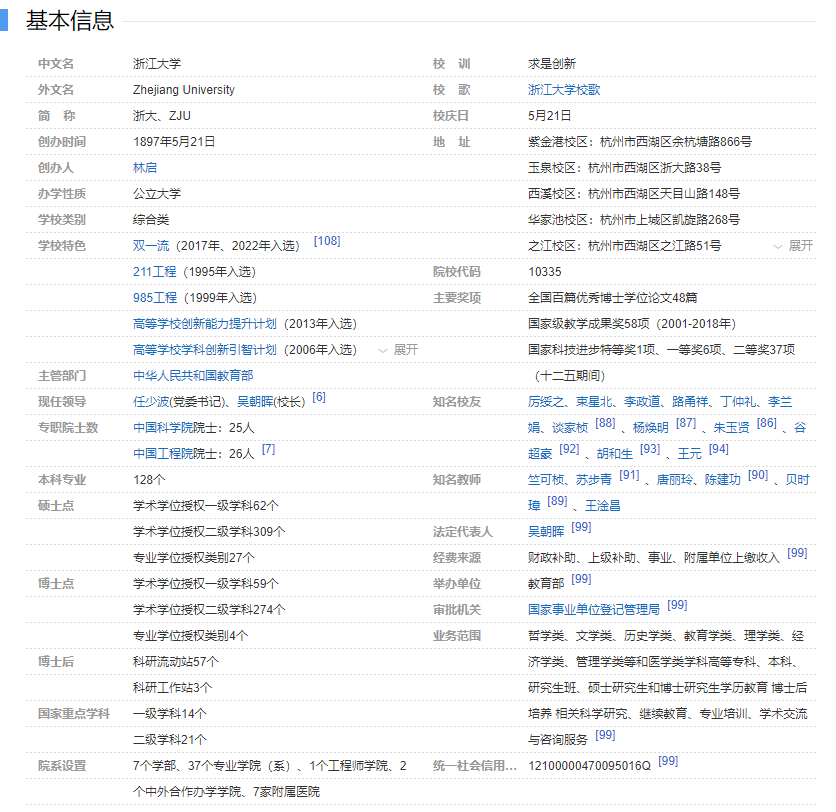The width and height of the screenshot is (836, 812).
Task: Expand the school features 展开 toggle
Action: pos(397,350)
